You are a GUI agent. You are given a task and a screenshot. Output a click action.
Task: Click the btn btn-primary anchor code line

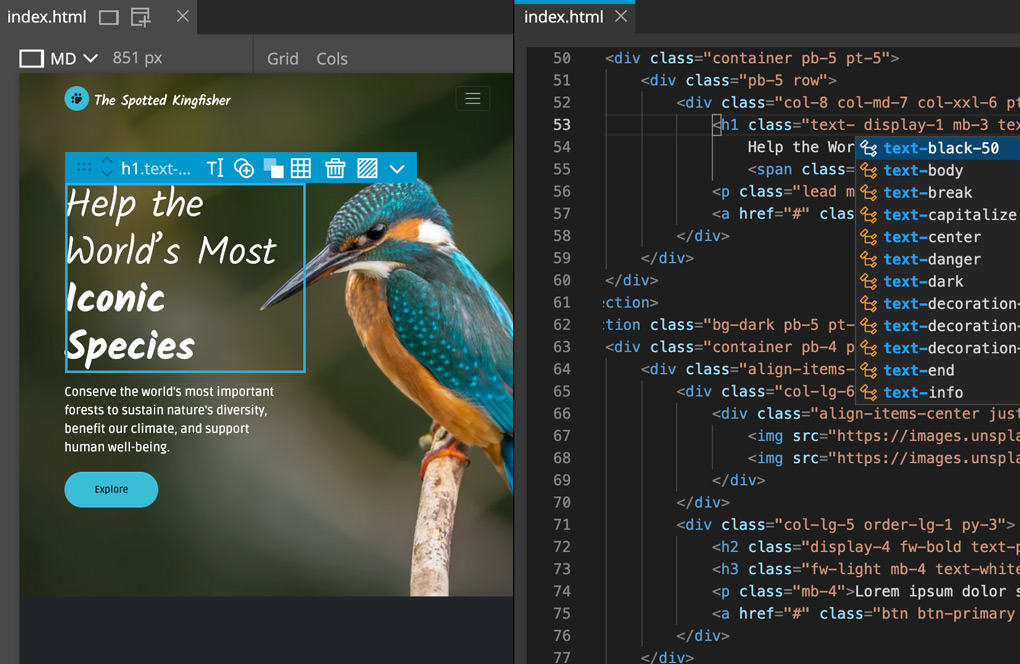(x=866, y=613)
